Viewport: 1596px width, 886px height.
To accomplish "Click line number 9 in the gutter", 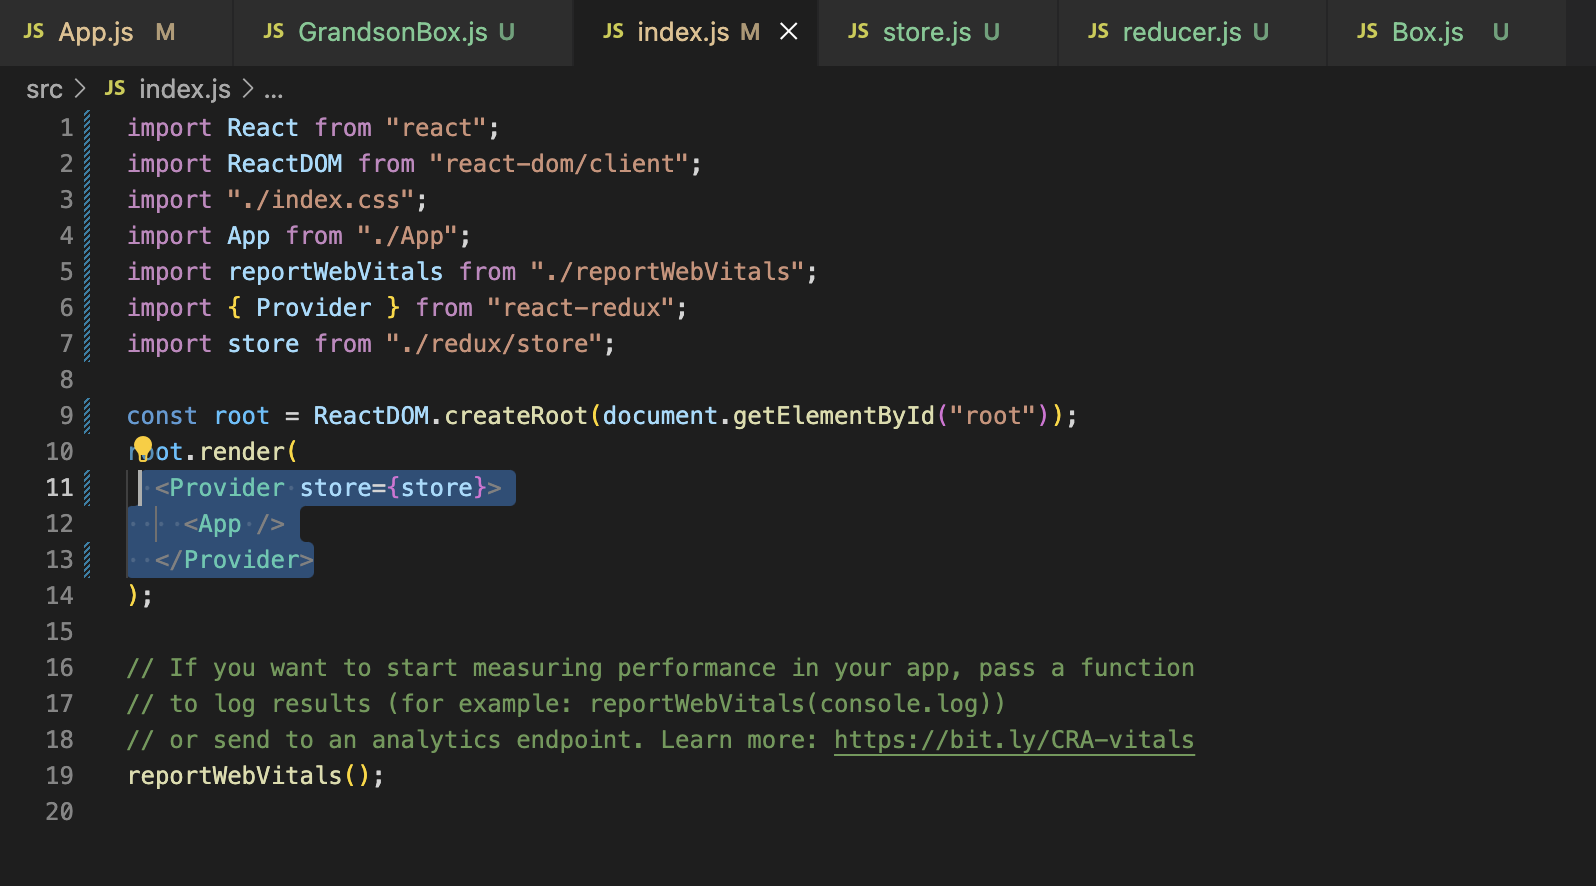I will (66, 416).
